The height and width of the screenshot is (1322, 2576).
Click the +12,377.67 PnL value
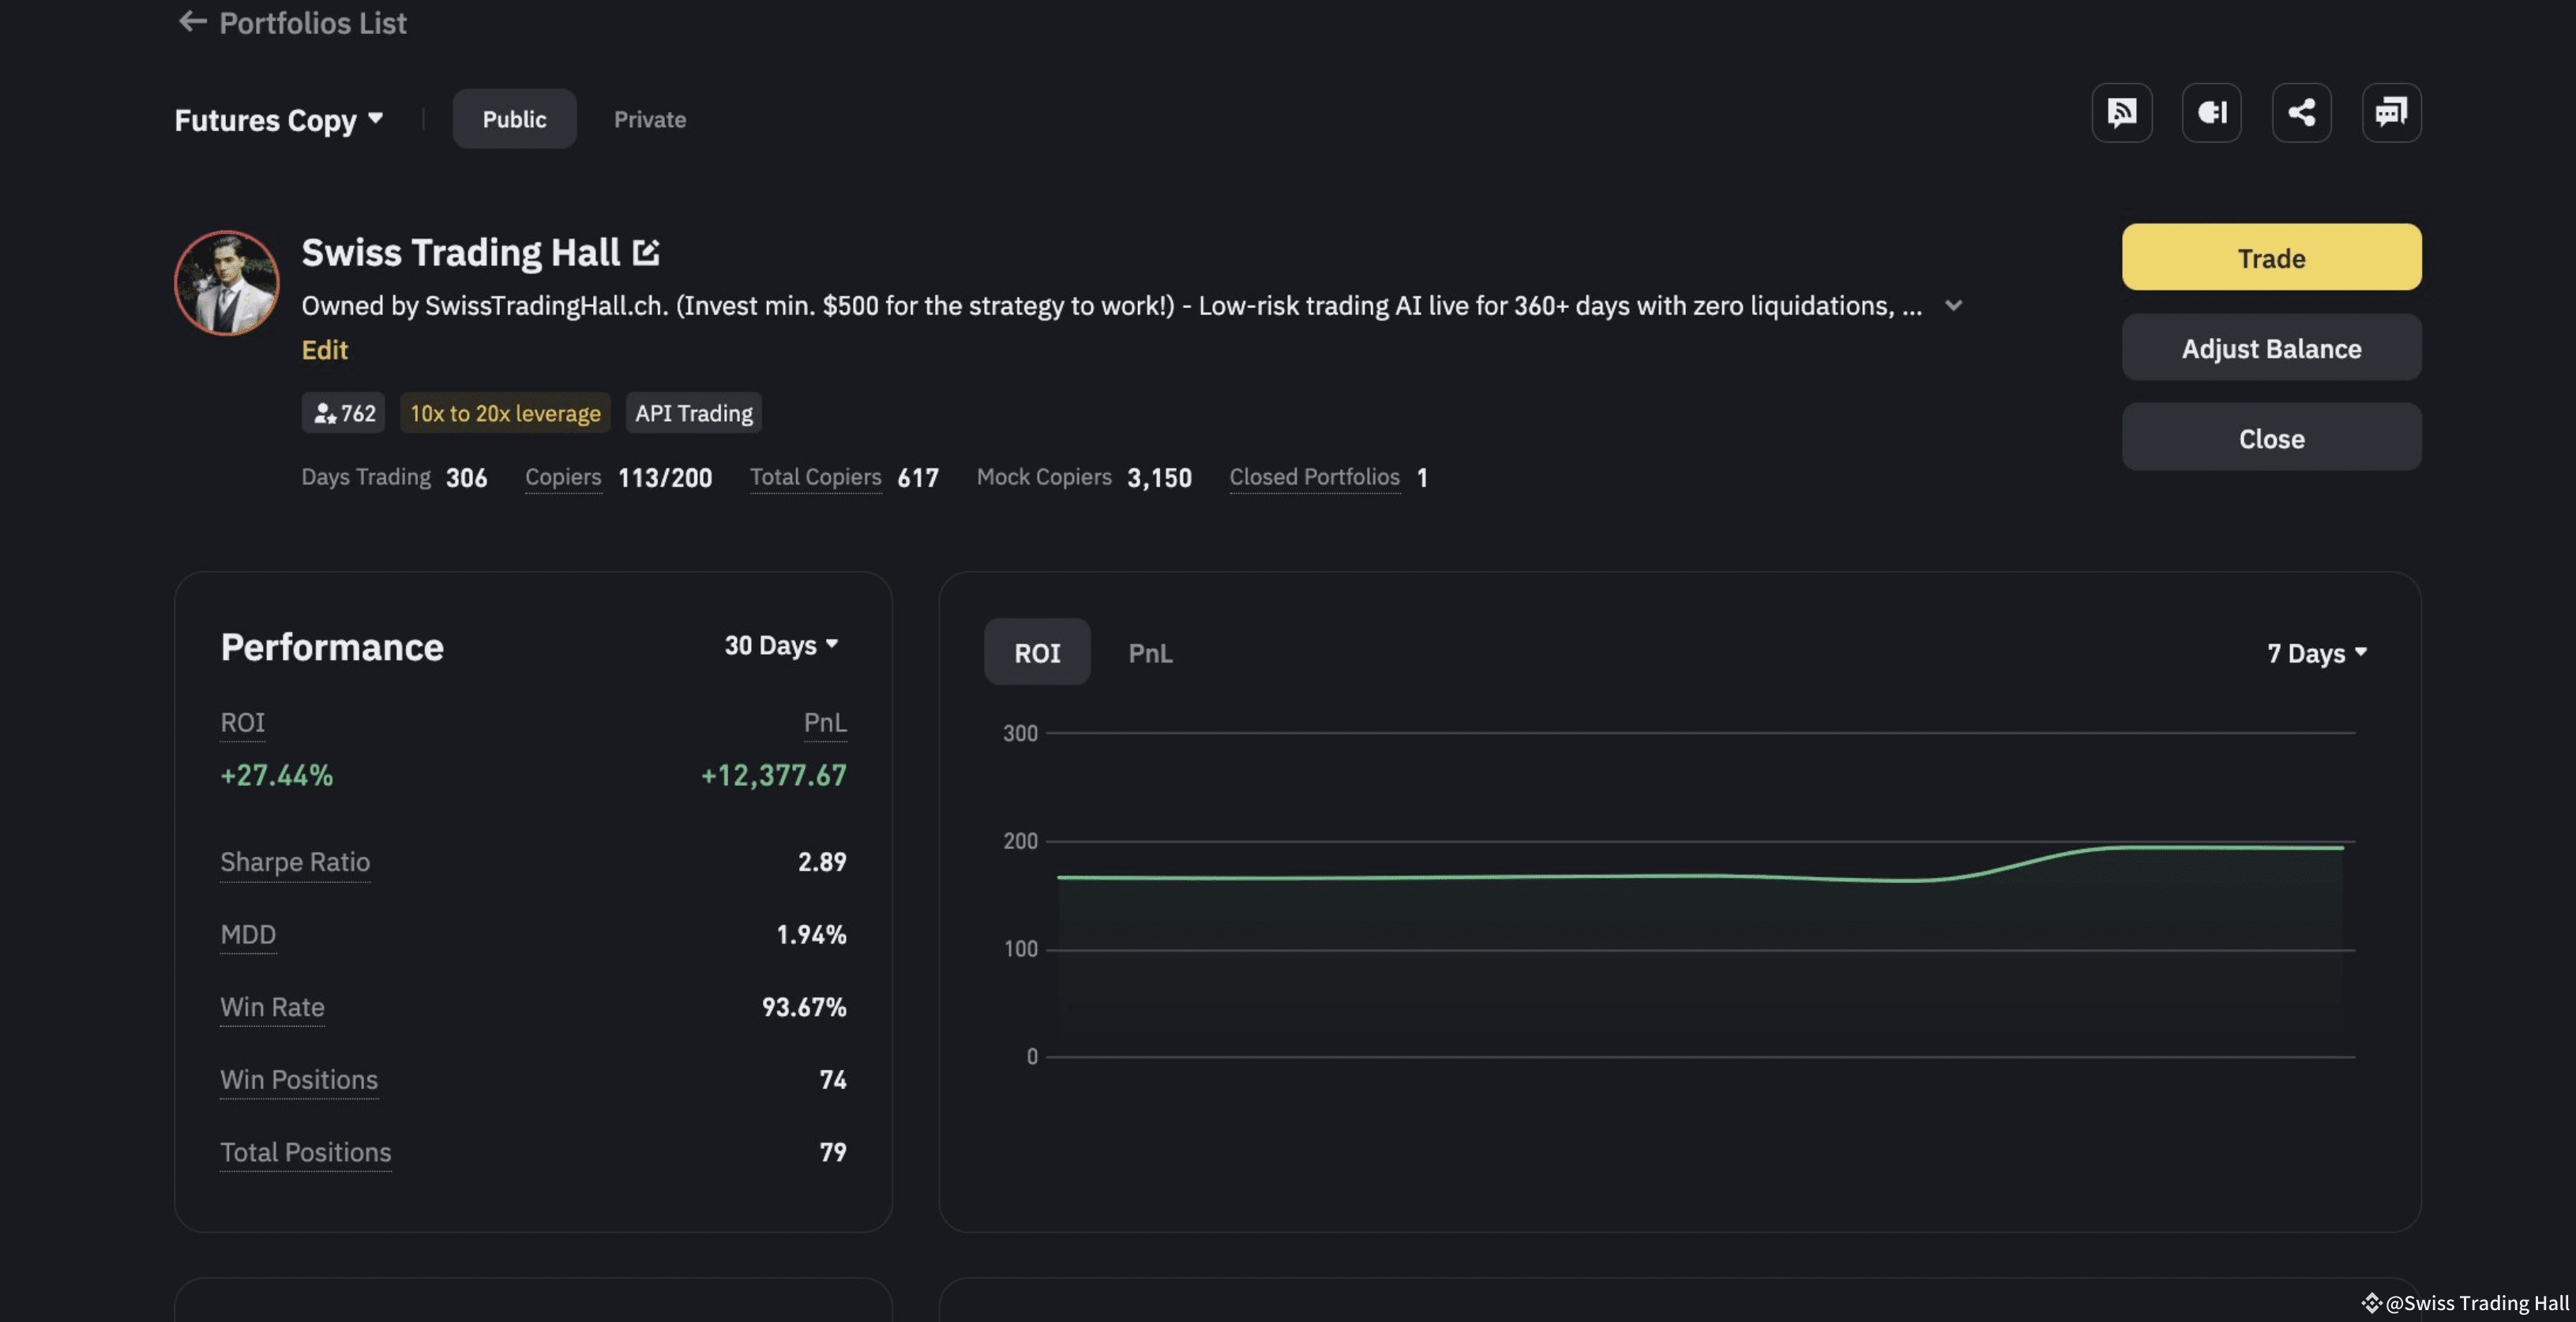coord(774,775)
